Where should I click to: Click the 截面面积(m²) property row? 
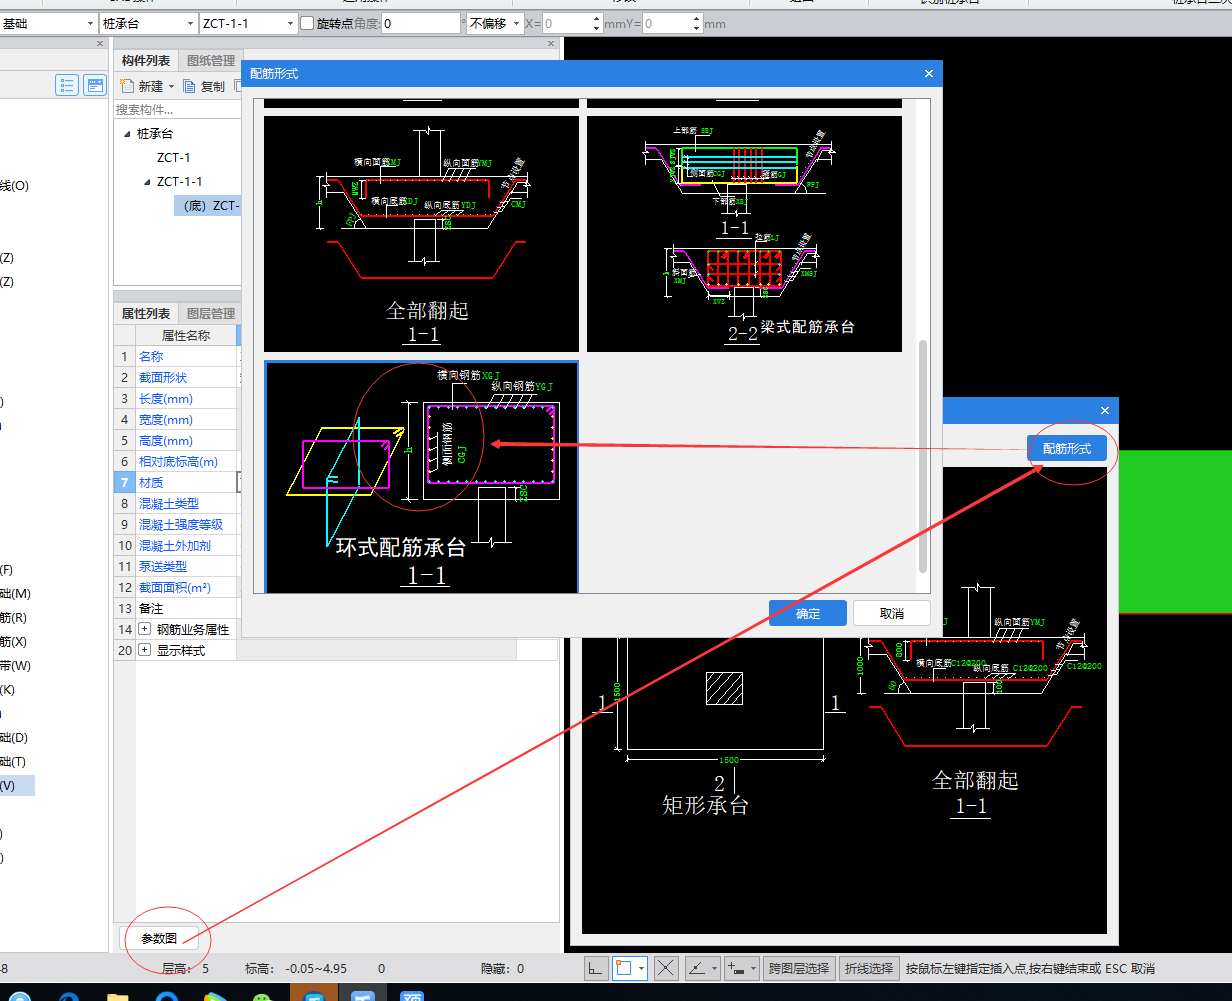175,587
